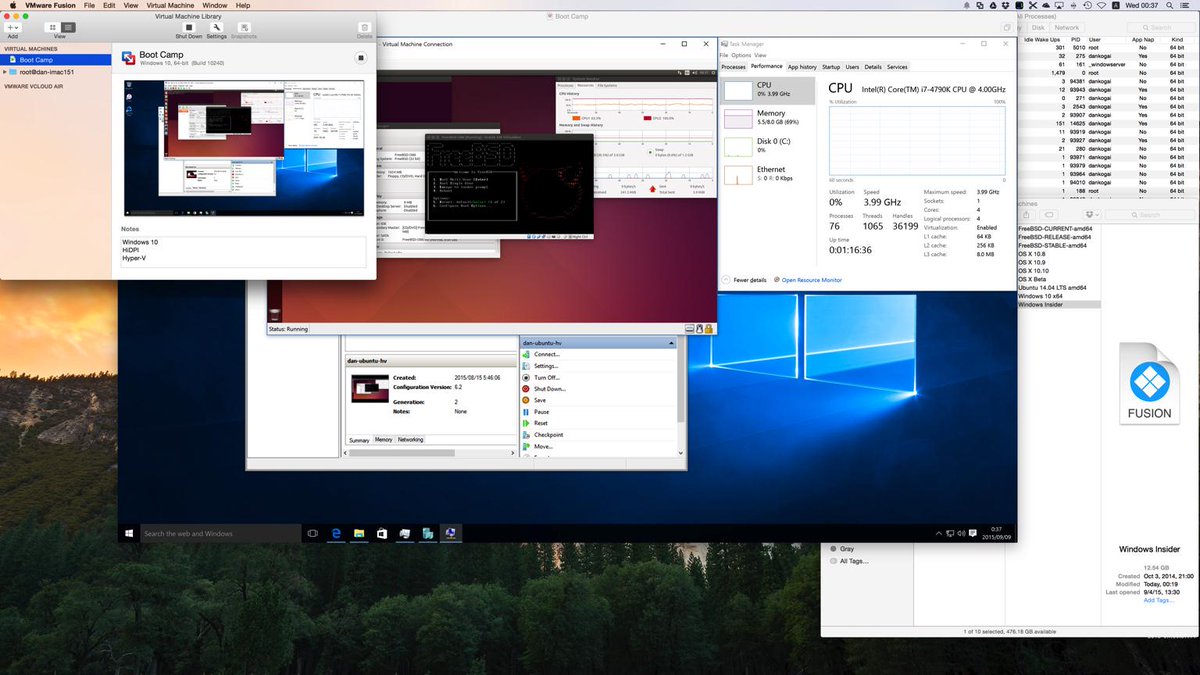Open File Explorer from taskbar
1200x675 pixels.
click(x=359, y=534)
